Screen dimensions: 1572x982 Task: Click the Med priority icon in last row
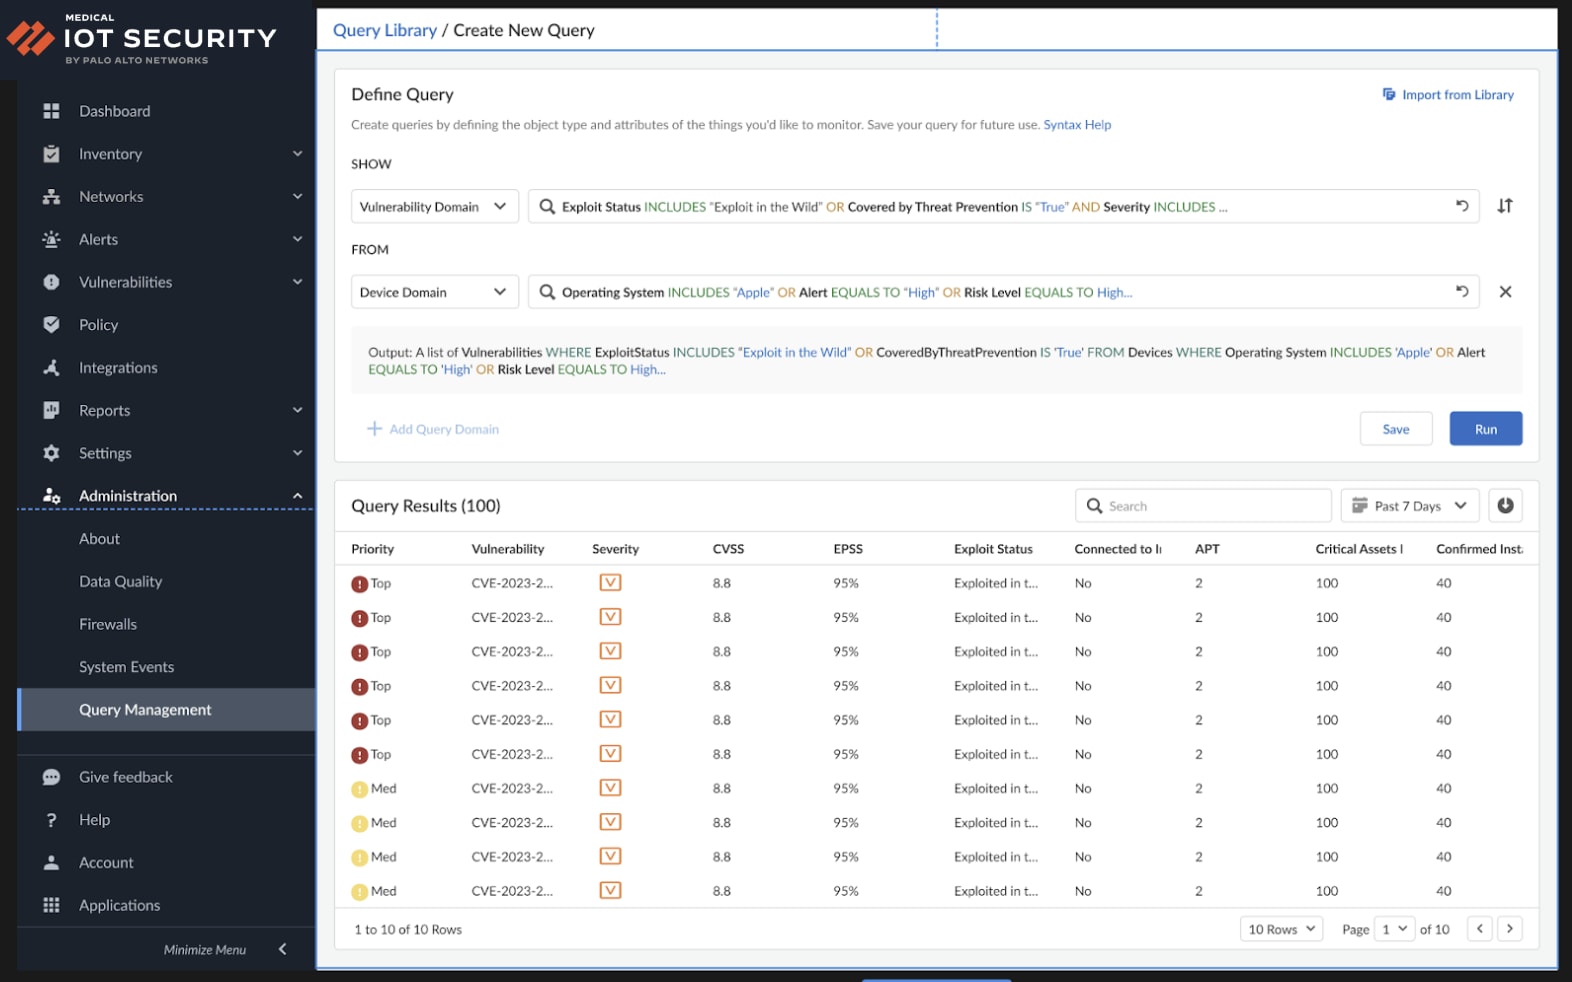[359, 892]
